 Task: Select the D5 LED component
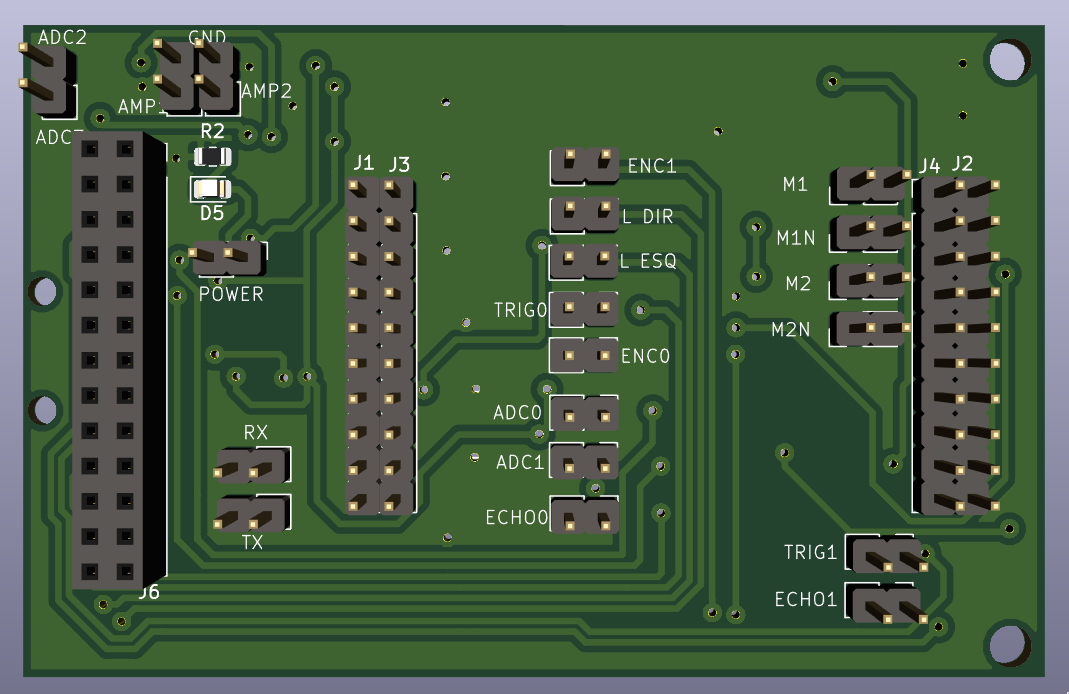click(x=211, y=188)
